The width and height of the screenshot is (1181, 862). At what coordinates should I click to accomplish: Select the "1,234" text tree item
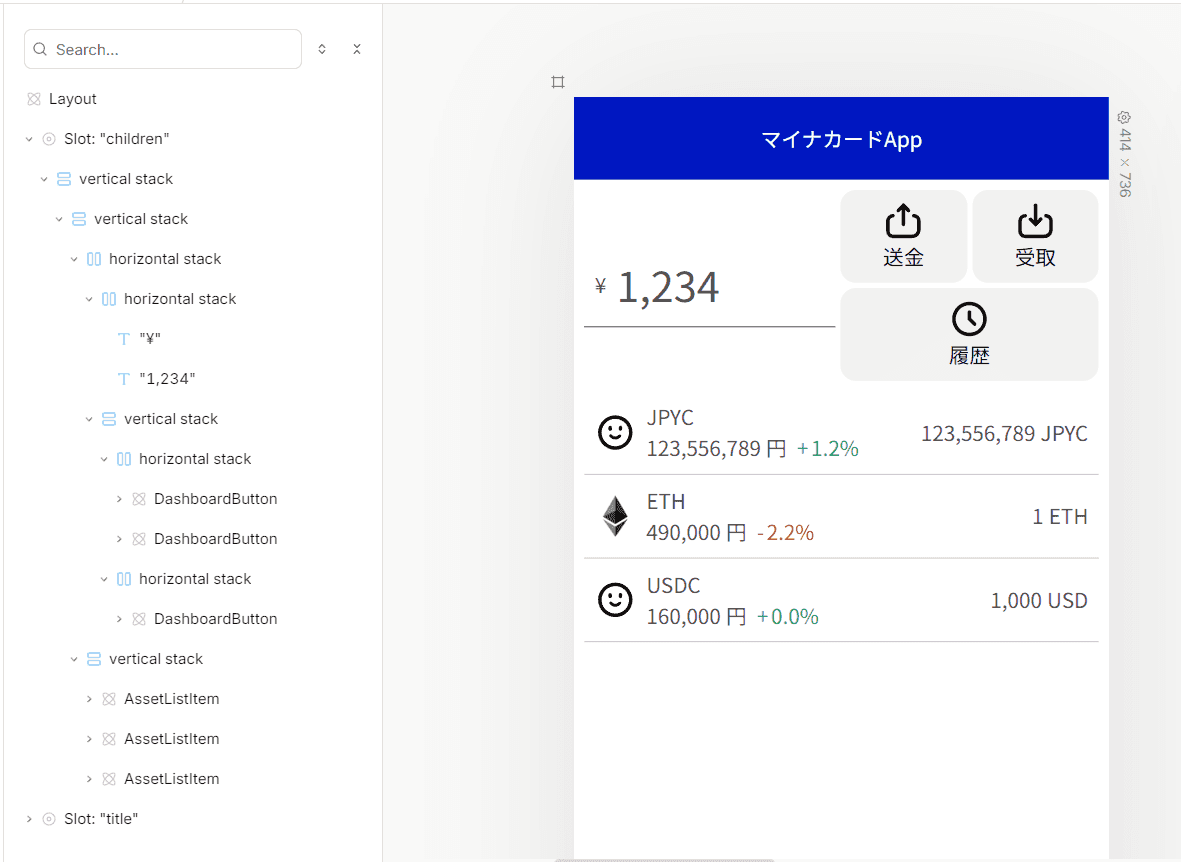[167, 378]
